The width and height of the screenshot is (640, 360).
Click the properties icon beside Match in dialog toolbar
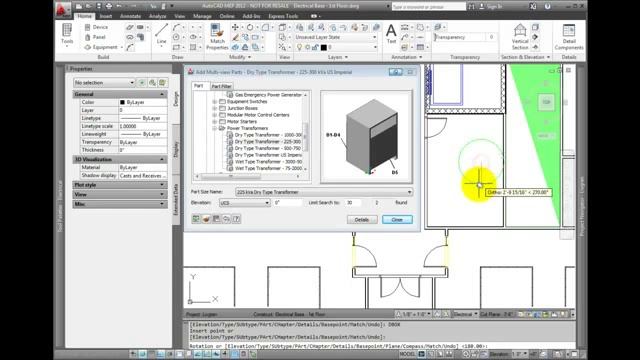tap(216, 219)
